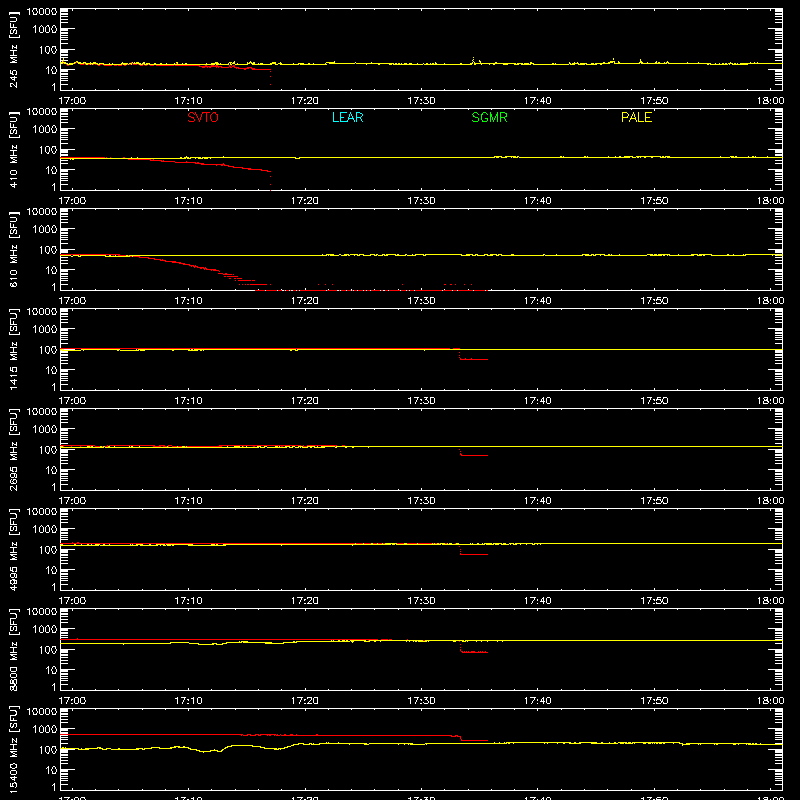Click 18:00 under the 245 MHz panel
The width and height of the screenshot is (800, 800).
pos(770,101)
